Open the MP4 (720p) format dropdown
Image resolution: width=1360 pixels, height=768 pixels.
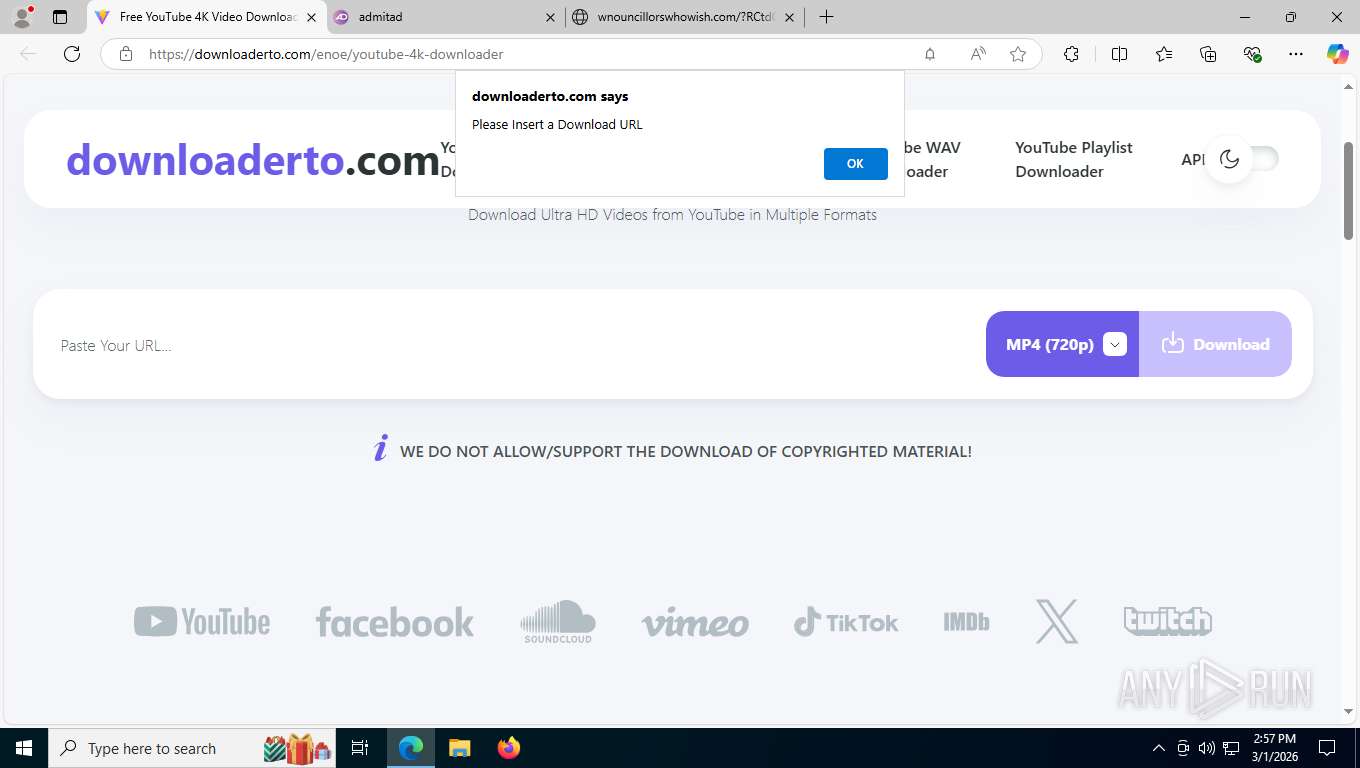click(x=1062, y=344)
